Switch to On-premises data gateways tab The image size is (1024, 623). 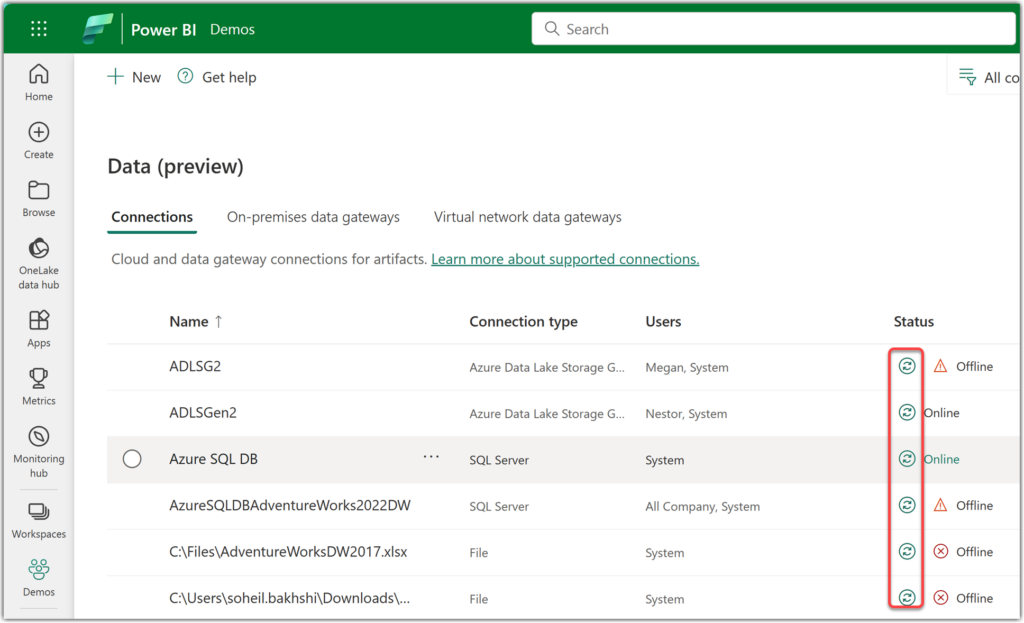[313, 217]
